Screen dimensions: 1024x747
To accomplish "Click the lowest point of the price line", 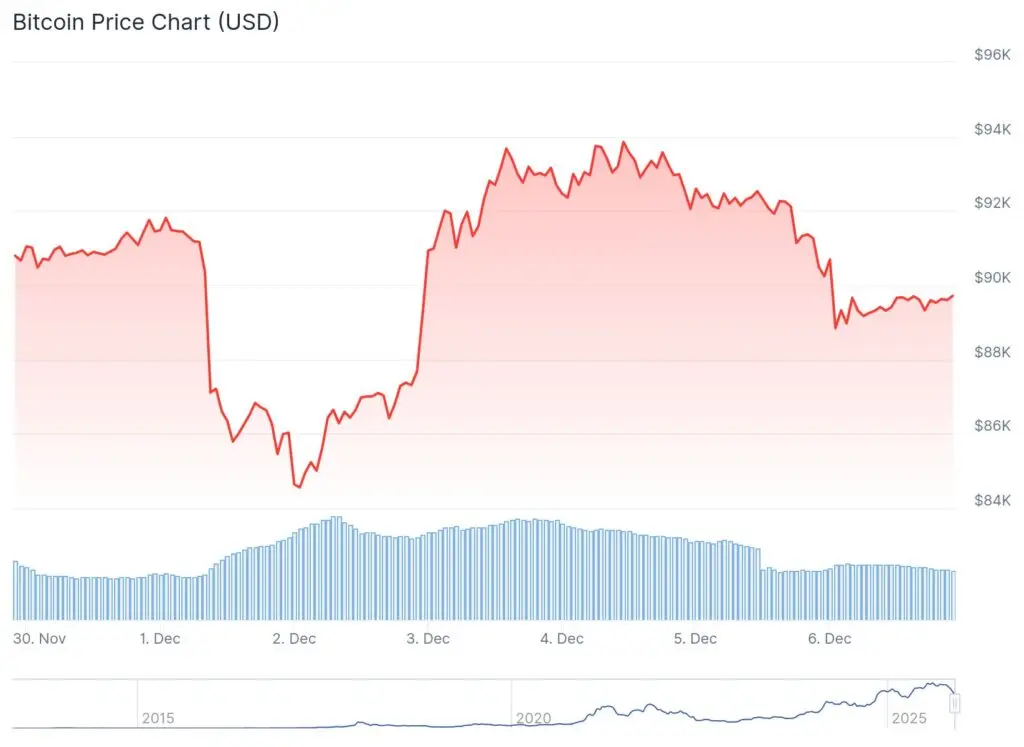I will click(299, 487).
